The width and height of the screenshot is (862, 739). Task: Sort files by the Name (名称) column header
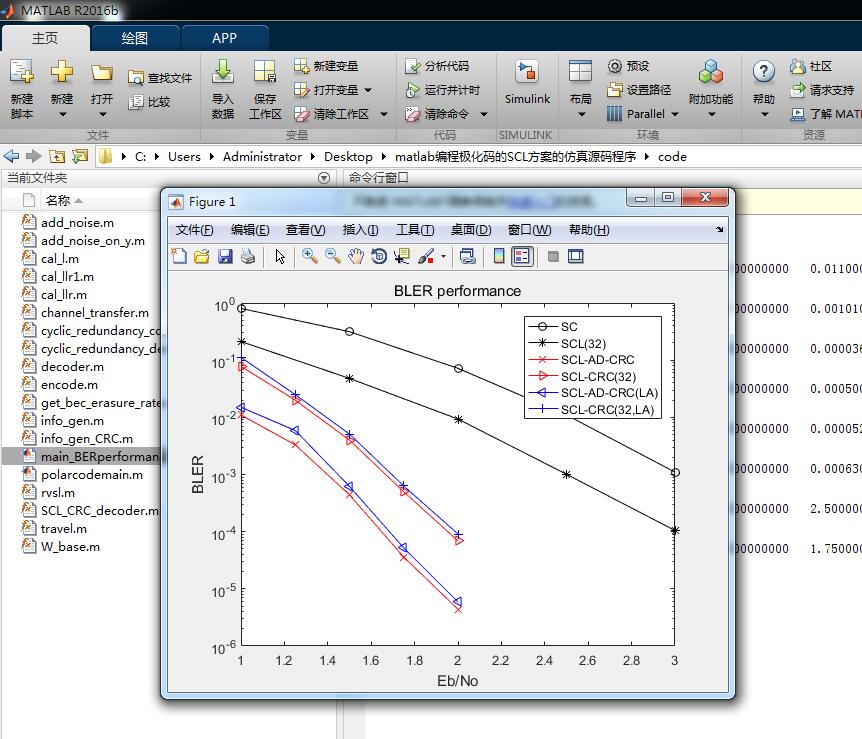tap(58, 201)
